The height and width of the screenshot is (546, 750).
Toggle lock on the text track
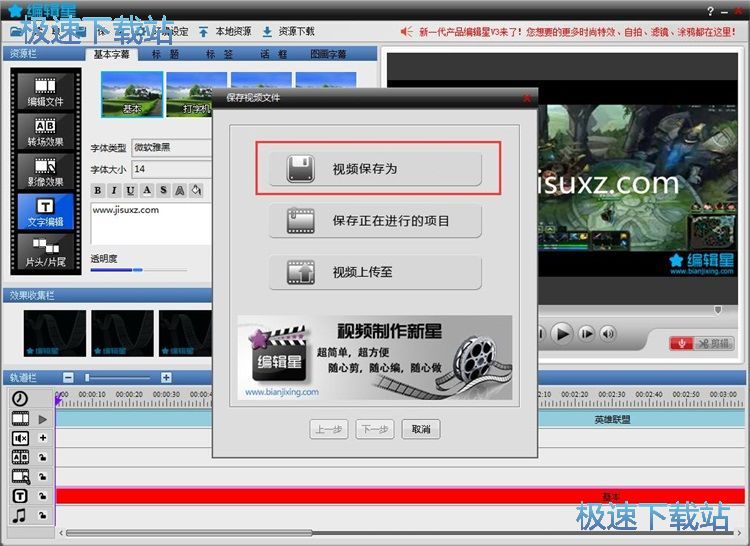click(x=43, y=496)
